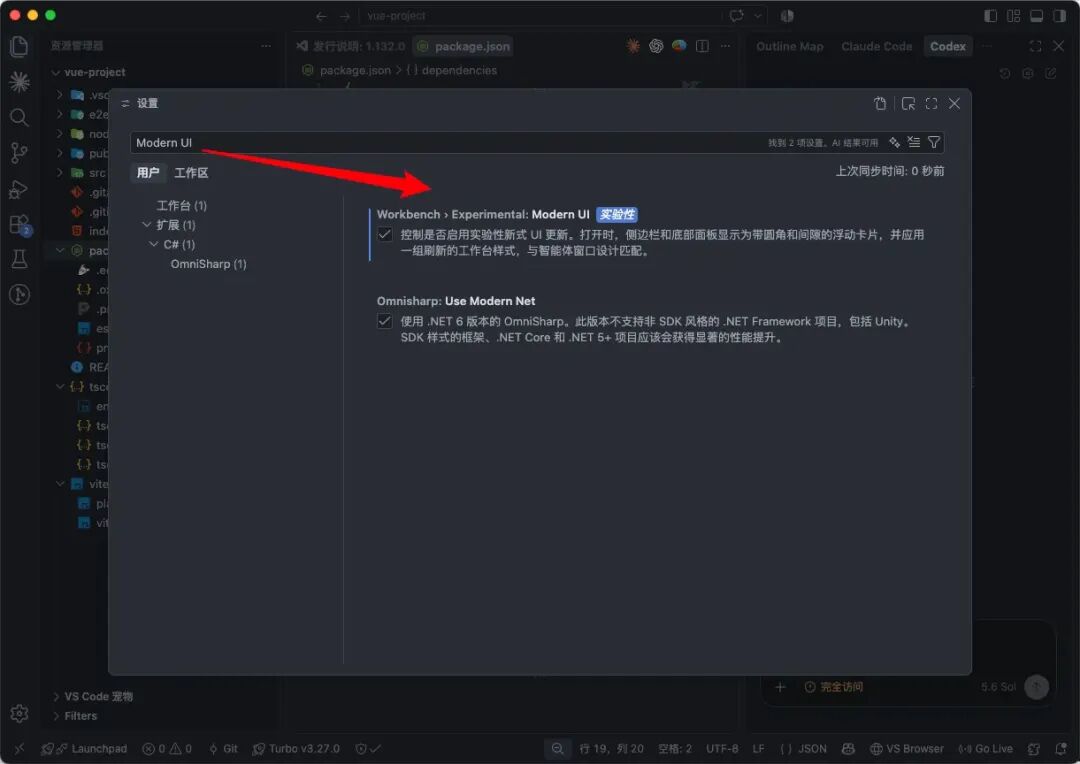Click the settings editor pop-out window icon

[908, 103]
